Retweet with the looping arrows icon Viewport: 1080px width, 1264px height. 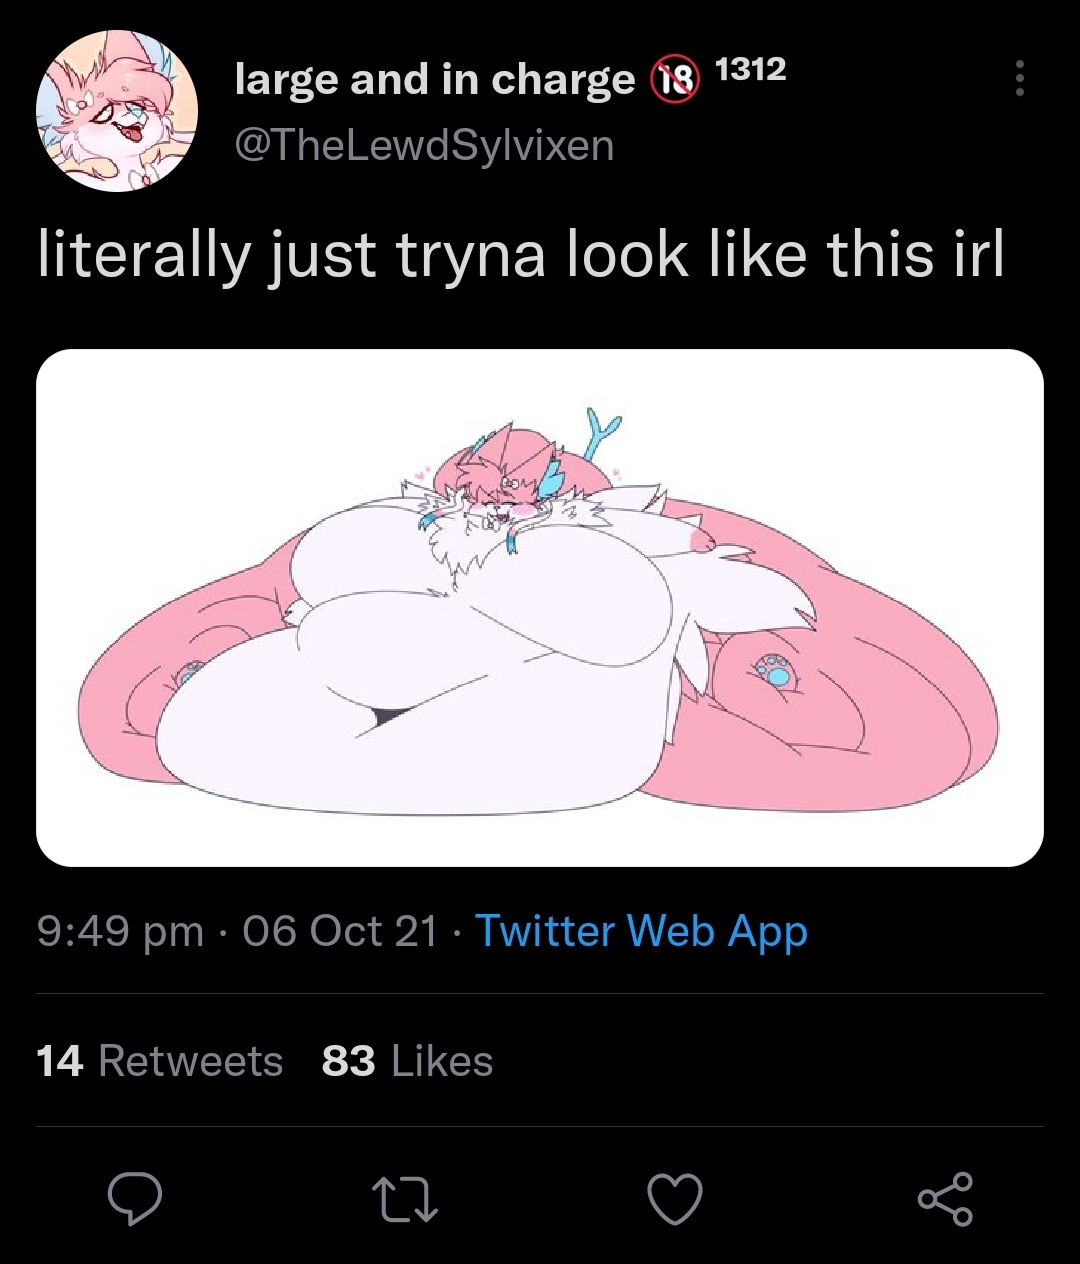(404, 1198)
